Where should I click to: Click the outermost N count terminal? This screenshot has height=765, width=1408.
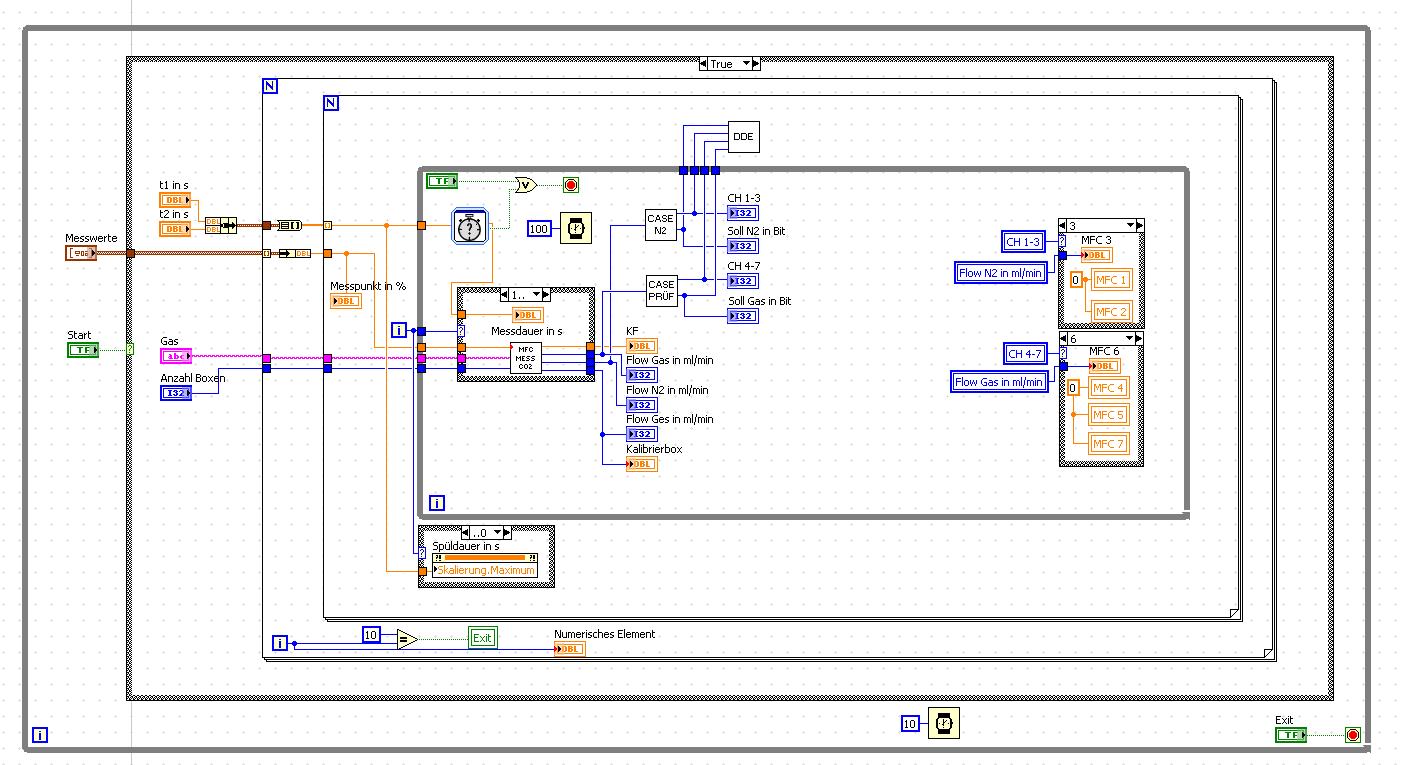pos(270,87)
